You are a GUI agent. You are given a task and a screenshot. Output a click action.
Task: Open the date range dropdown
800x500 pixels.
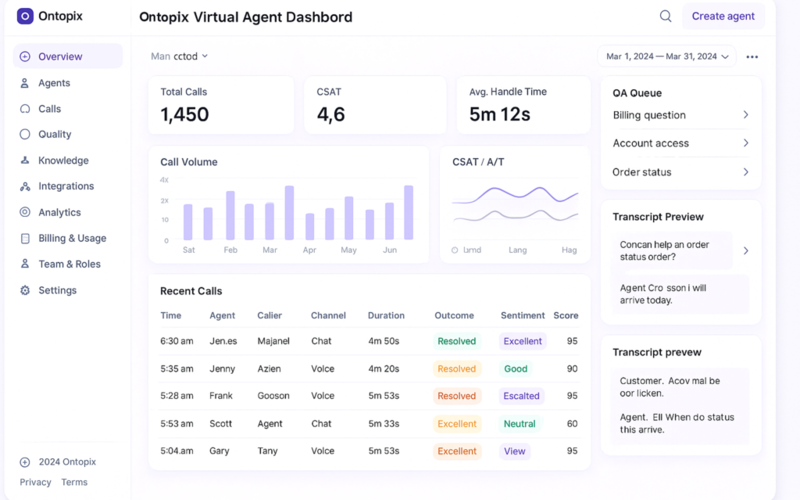[666, 57]
